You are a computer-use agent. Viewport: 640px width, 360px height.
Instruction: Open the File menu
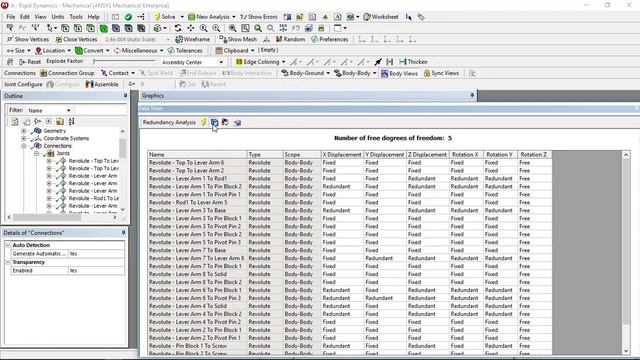tap(11, 17)
